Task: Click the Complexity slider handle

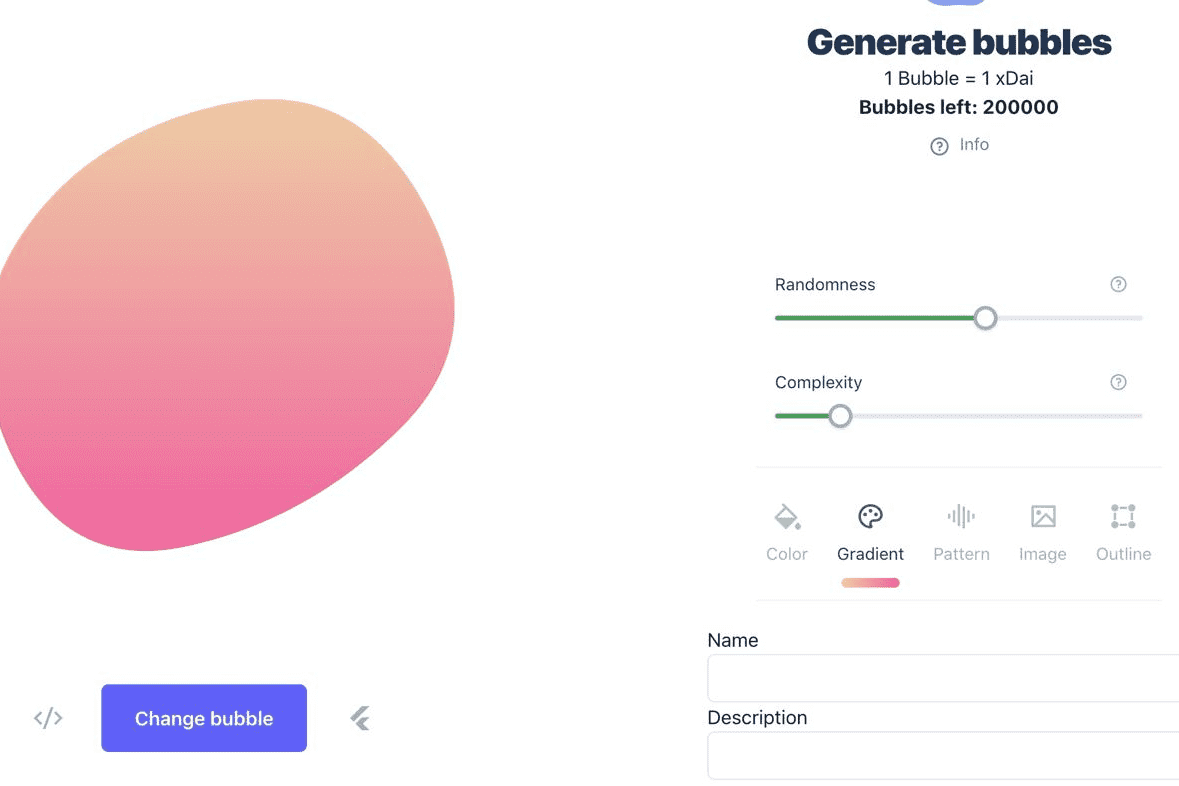Action: pos(840,416)
